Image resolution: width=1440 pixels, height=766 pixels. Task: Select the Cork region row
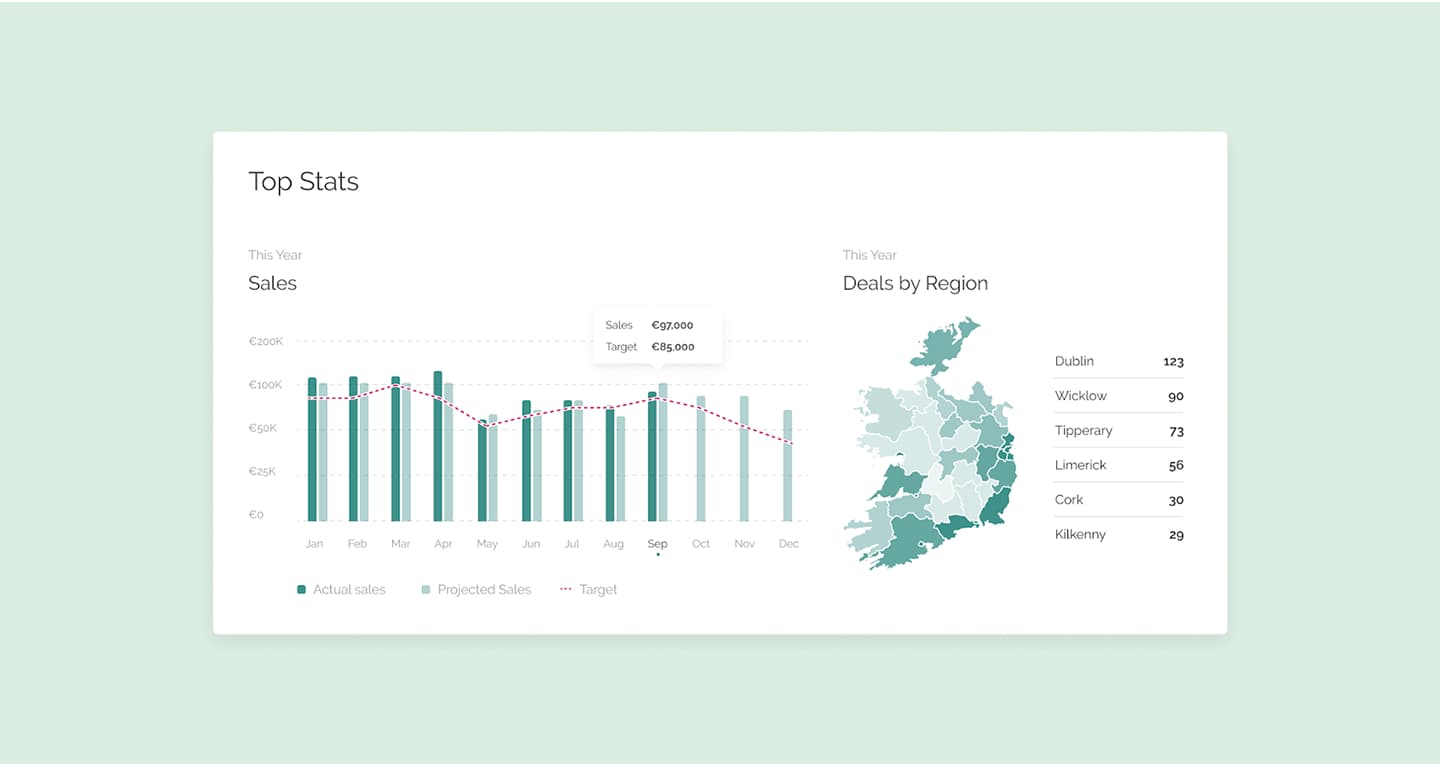click(1119, 500)
